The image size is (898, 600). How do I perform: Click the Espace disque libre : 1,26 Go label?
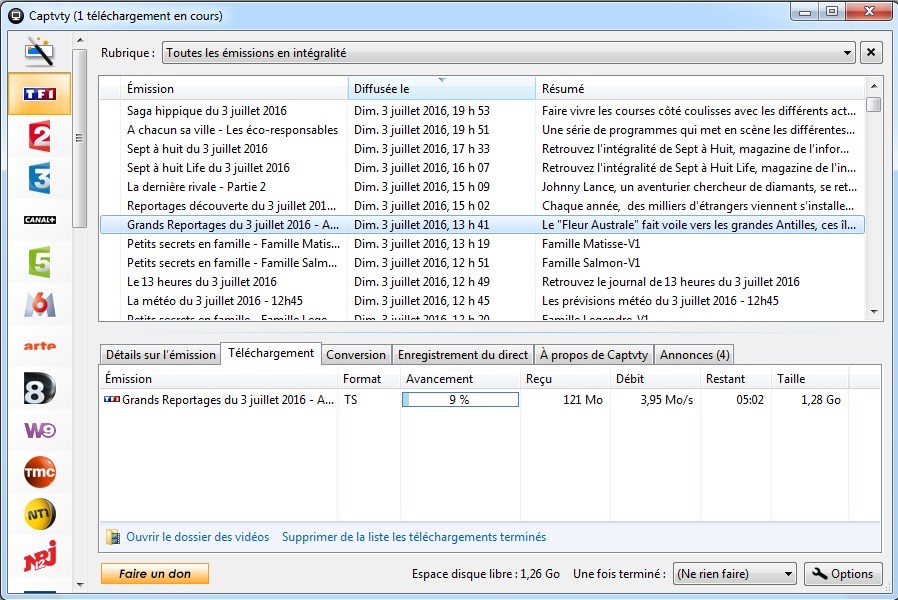tap(486, 574)
